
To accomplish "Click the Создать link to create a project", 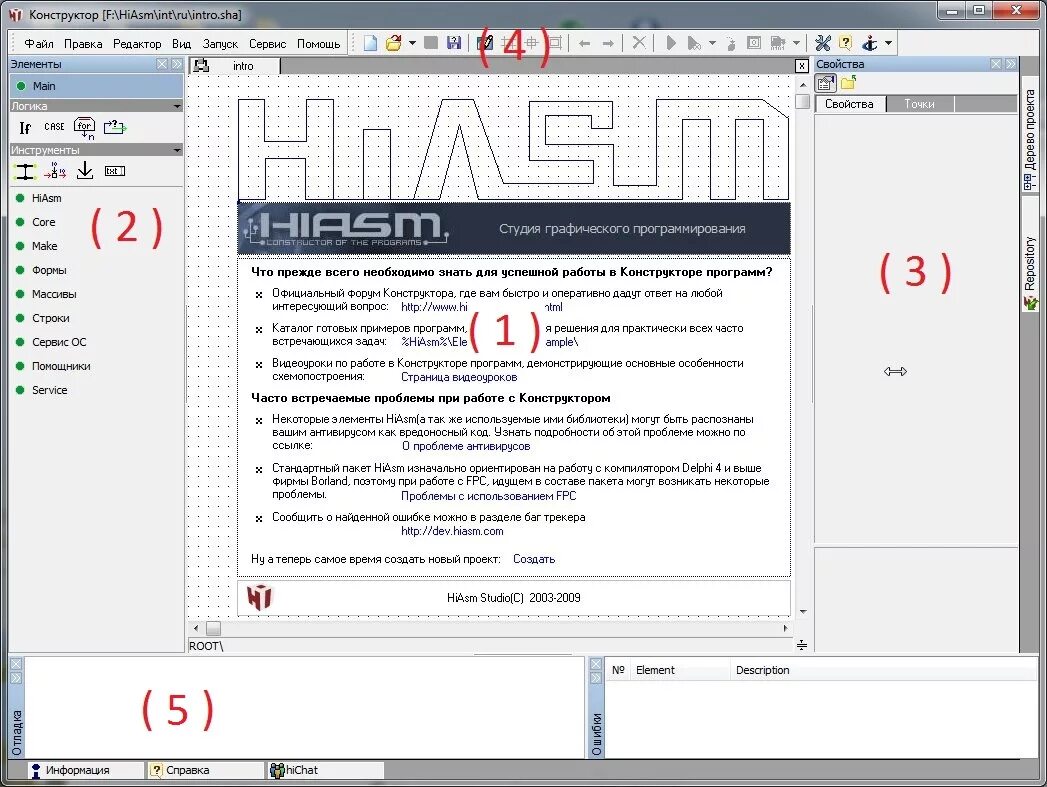I will (x=534, y=559).
